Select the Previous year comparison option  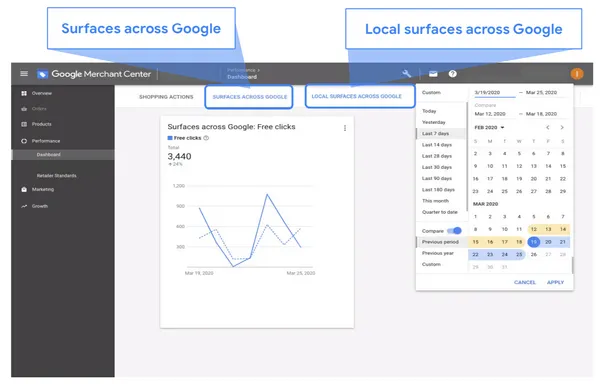tap(438, 253)
